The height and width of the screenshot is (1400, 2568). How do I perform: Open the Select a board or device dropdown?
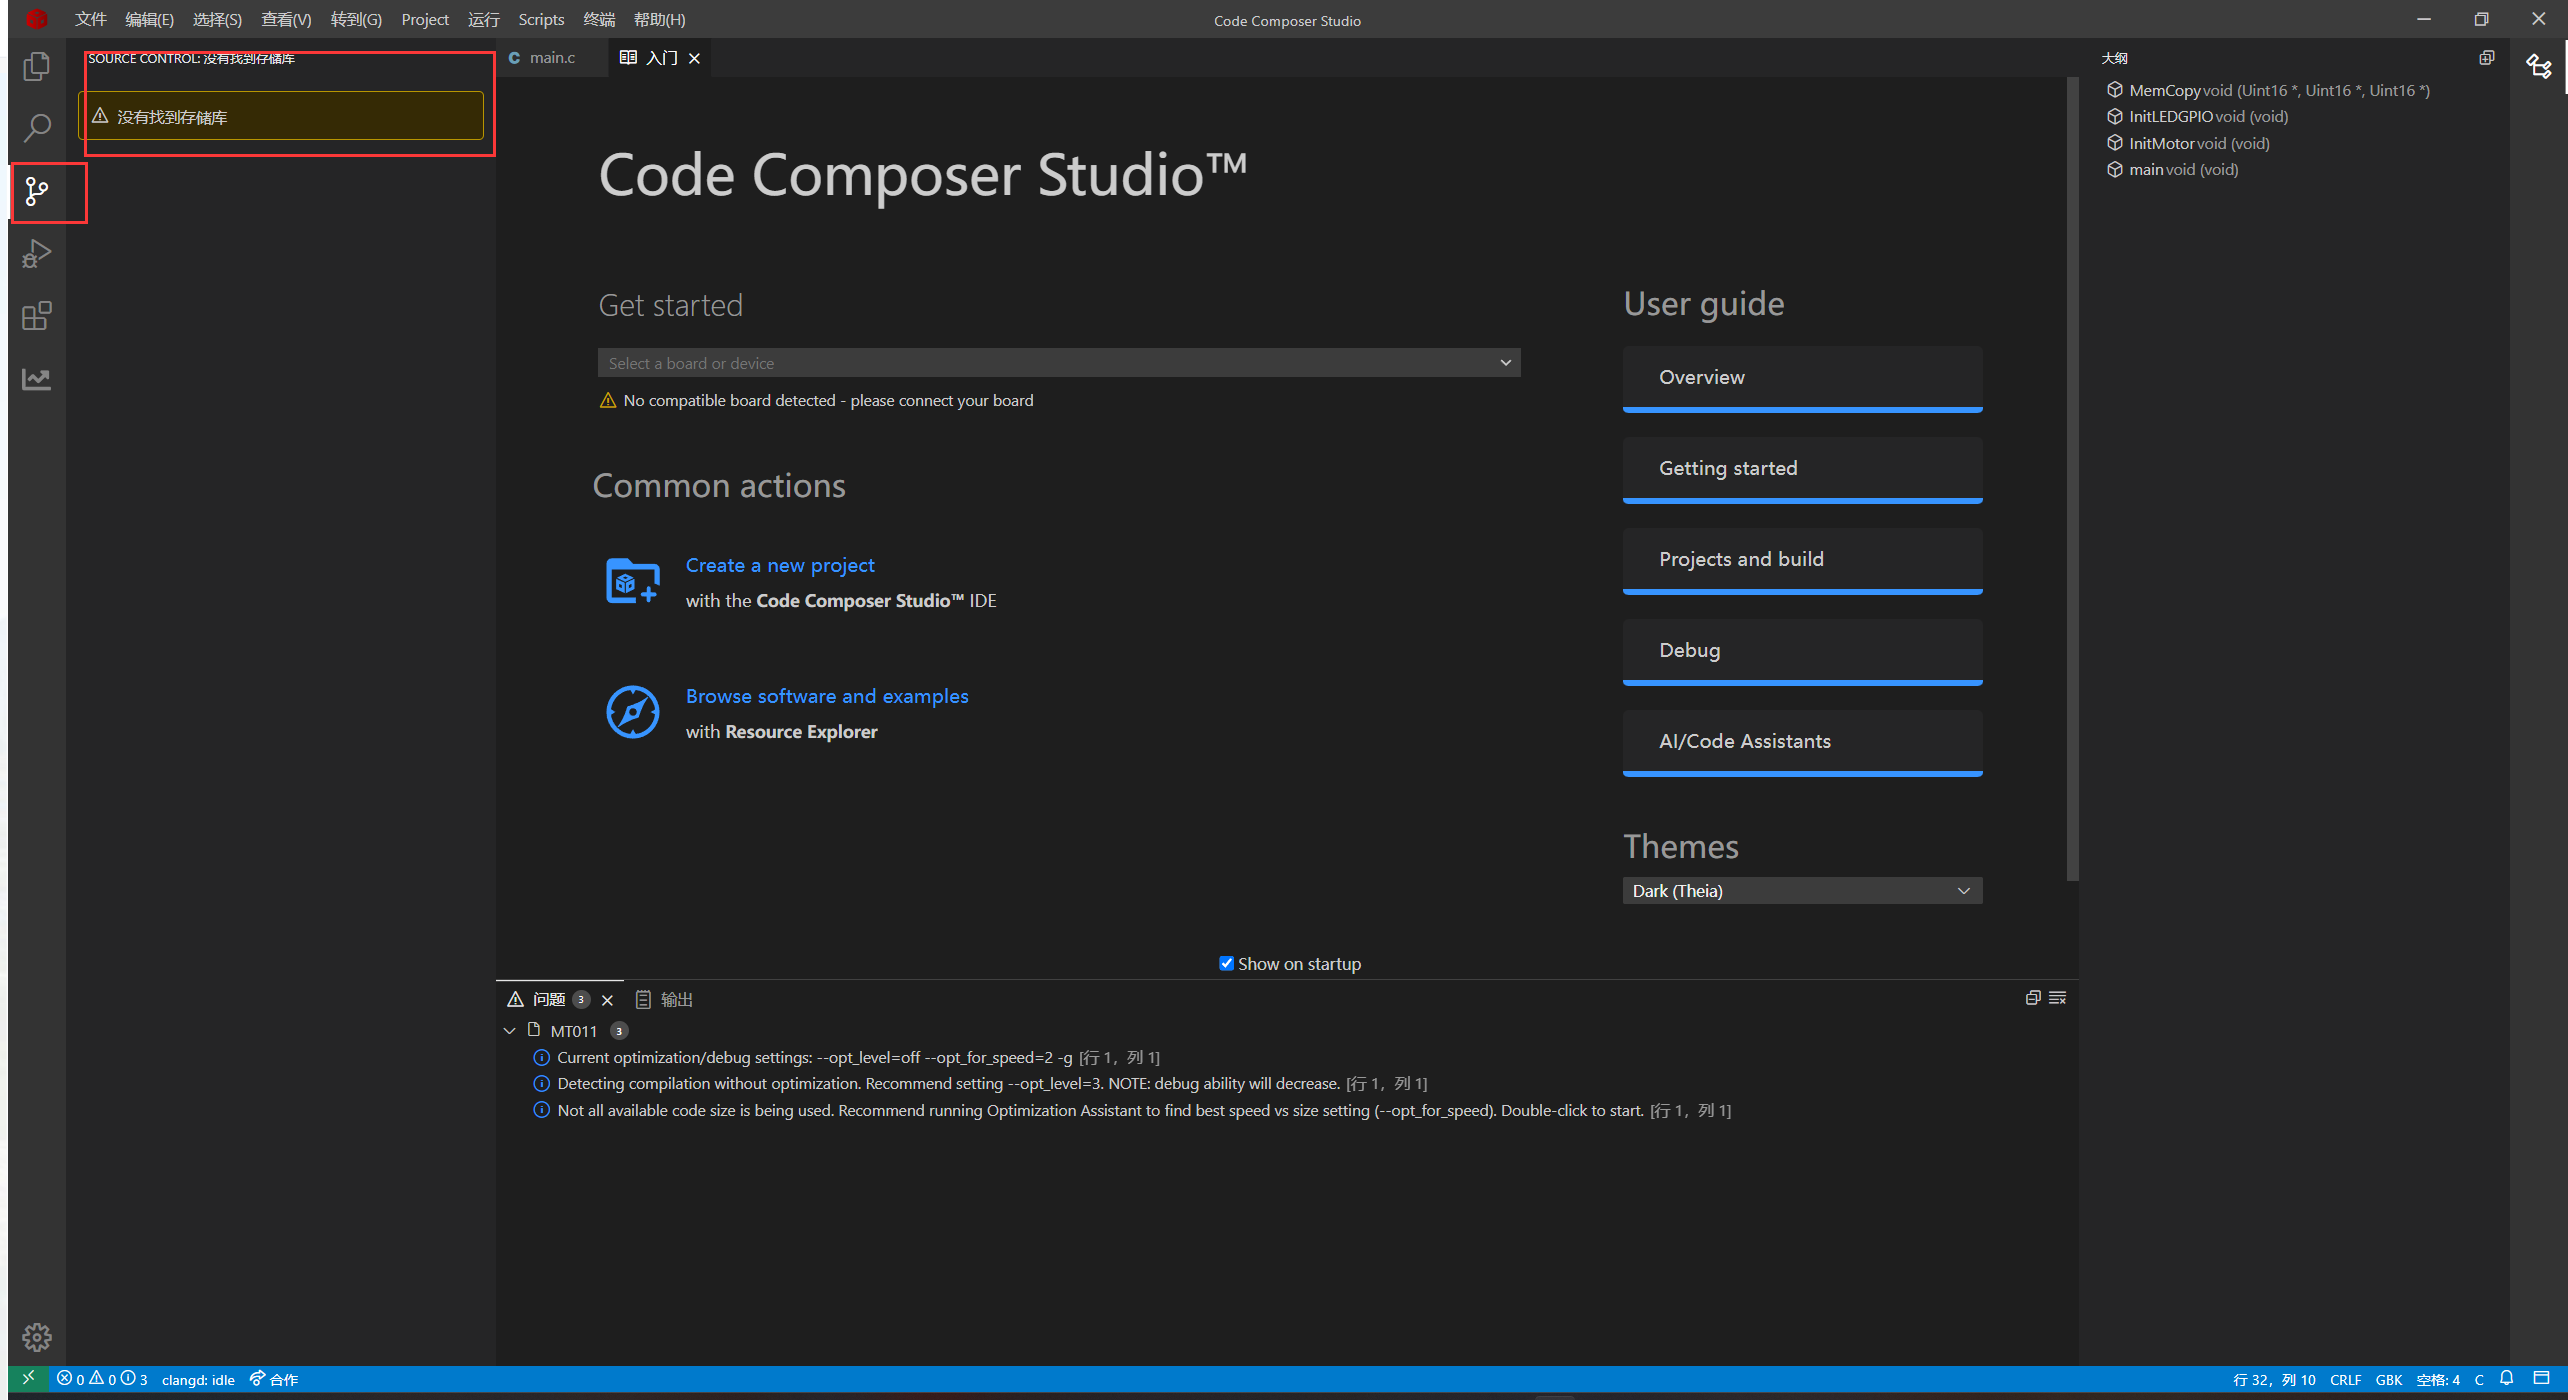click(x=1058, y=363)
